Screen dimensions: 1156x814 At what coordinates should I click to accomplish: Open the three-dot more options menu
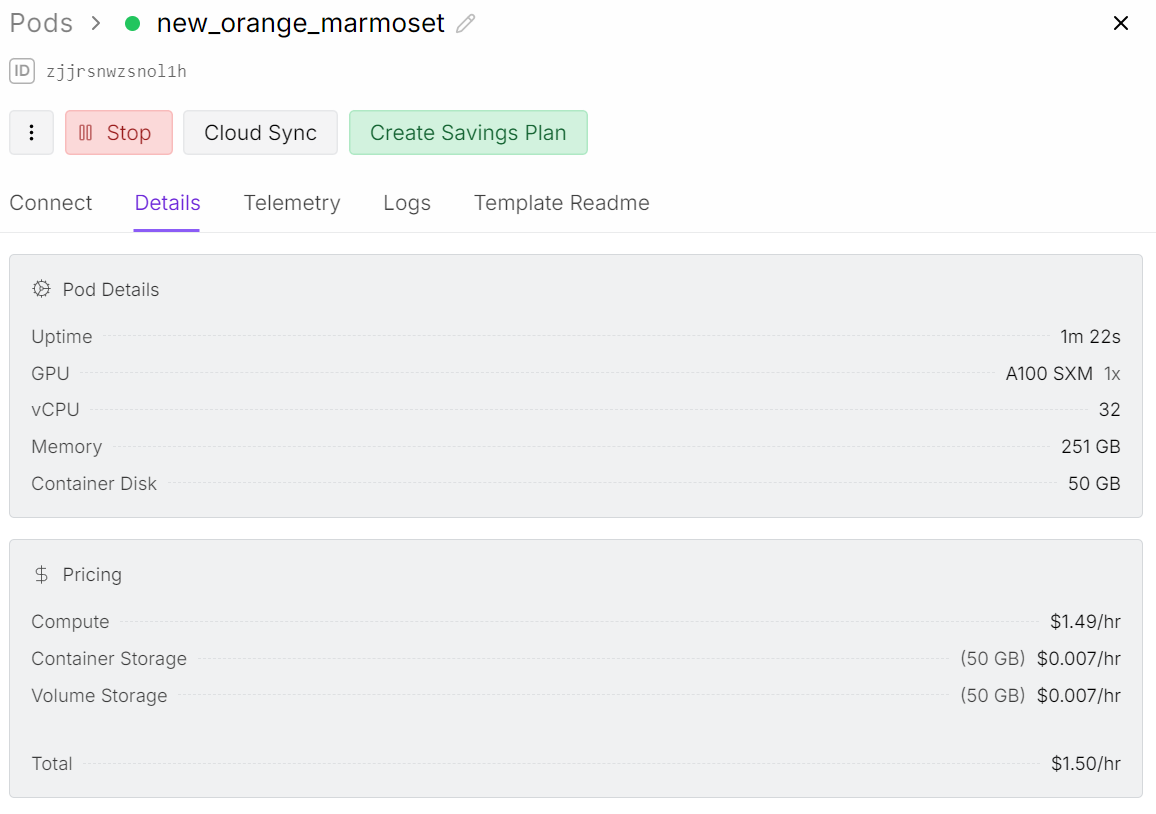coord(31,133)
